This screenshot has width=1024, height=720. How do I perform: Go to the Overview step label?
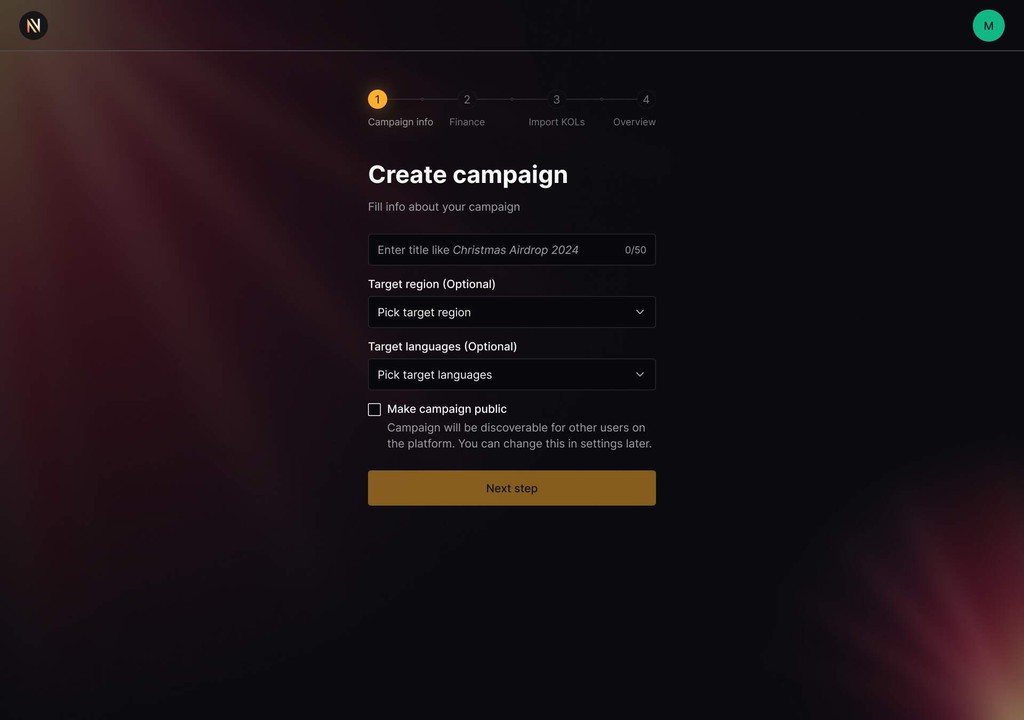click(634, 122)
